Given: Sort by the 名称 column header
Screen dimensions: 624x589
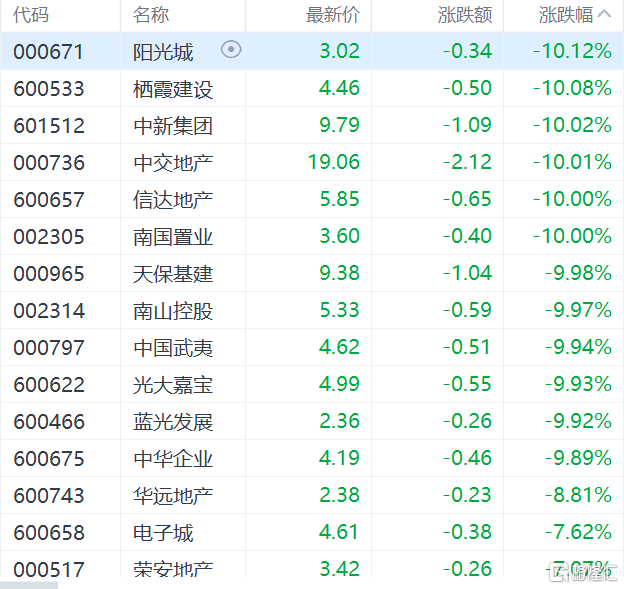Looking at the screenshot, I should click(151, 15).
